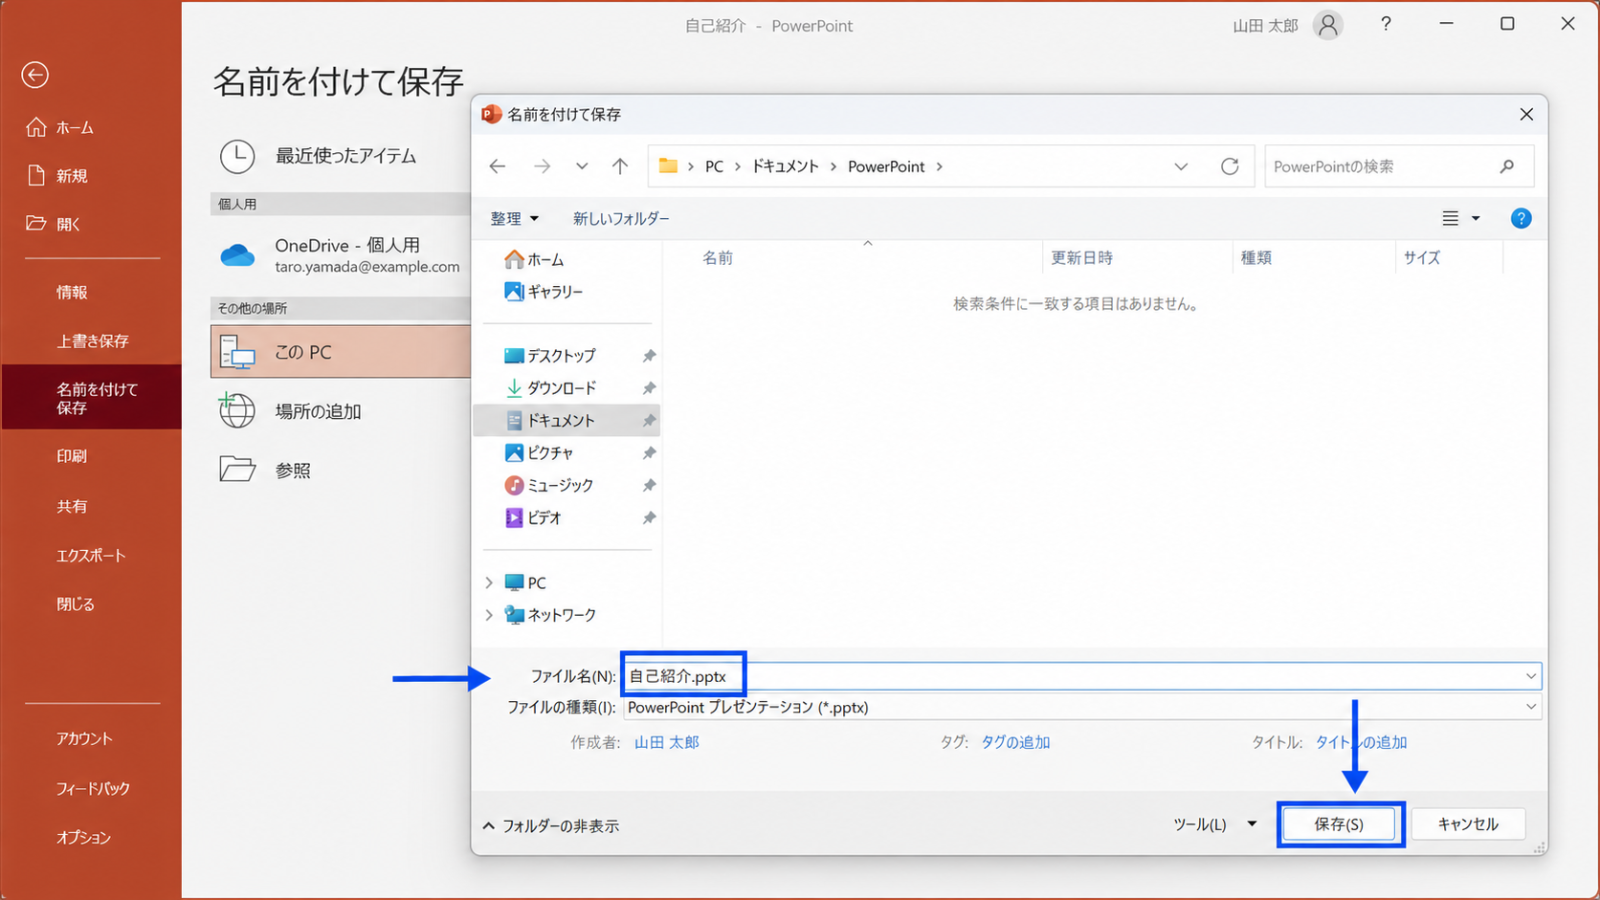Open the ホーム backstage menu item
Image resolution: width=1600 pixels, height=900 pixels.
pos(60,128)
